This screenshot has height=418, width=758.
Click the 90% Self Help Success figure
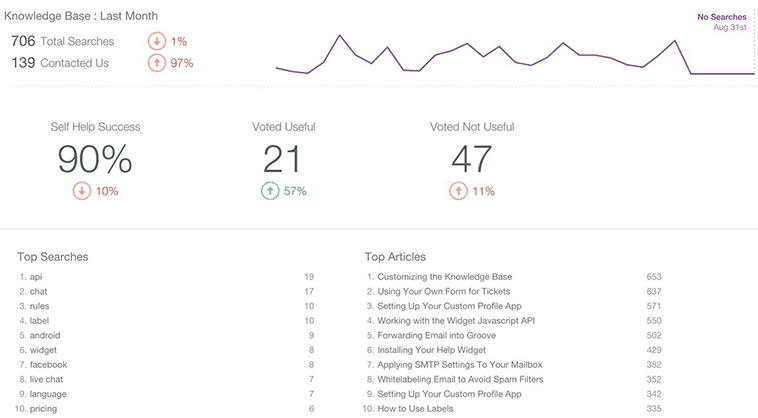94,159
